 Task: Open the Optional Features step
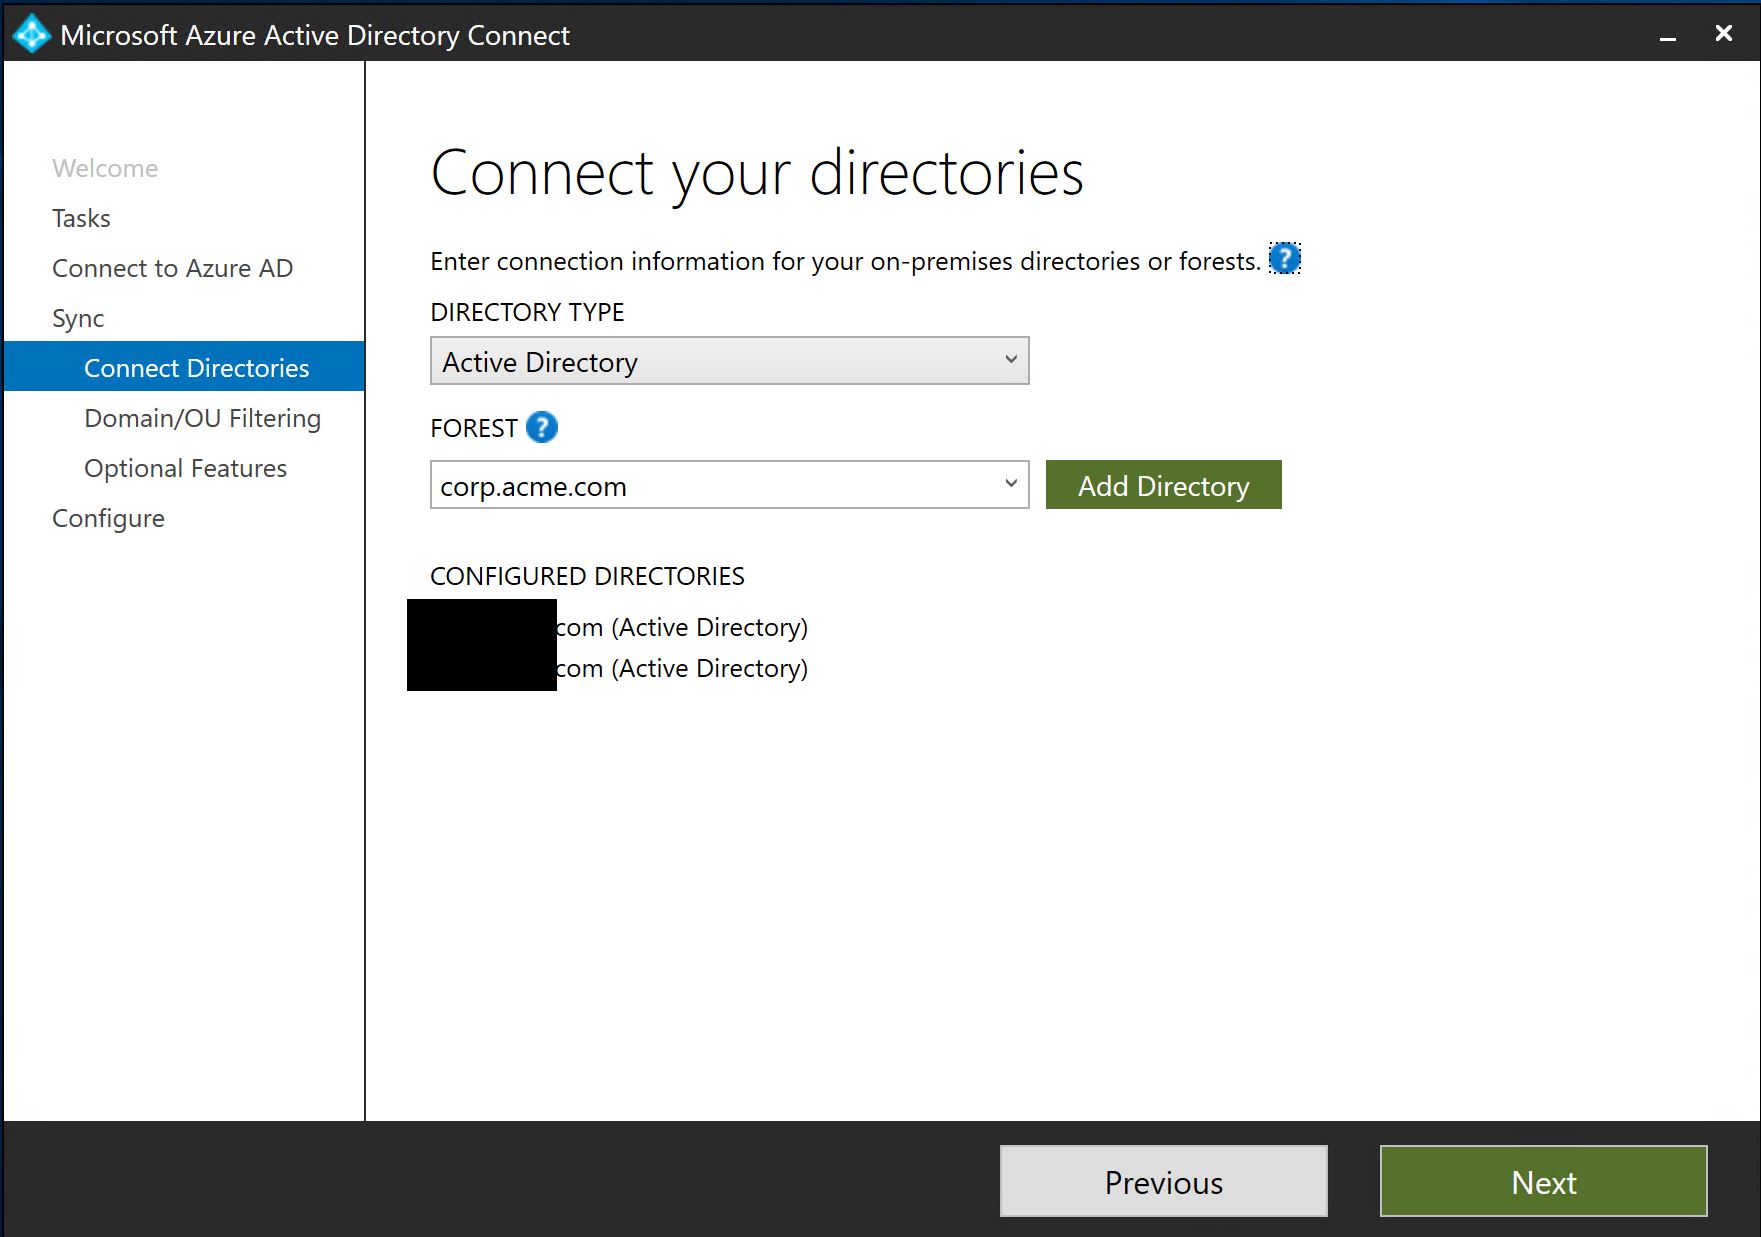[185, 468]
